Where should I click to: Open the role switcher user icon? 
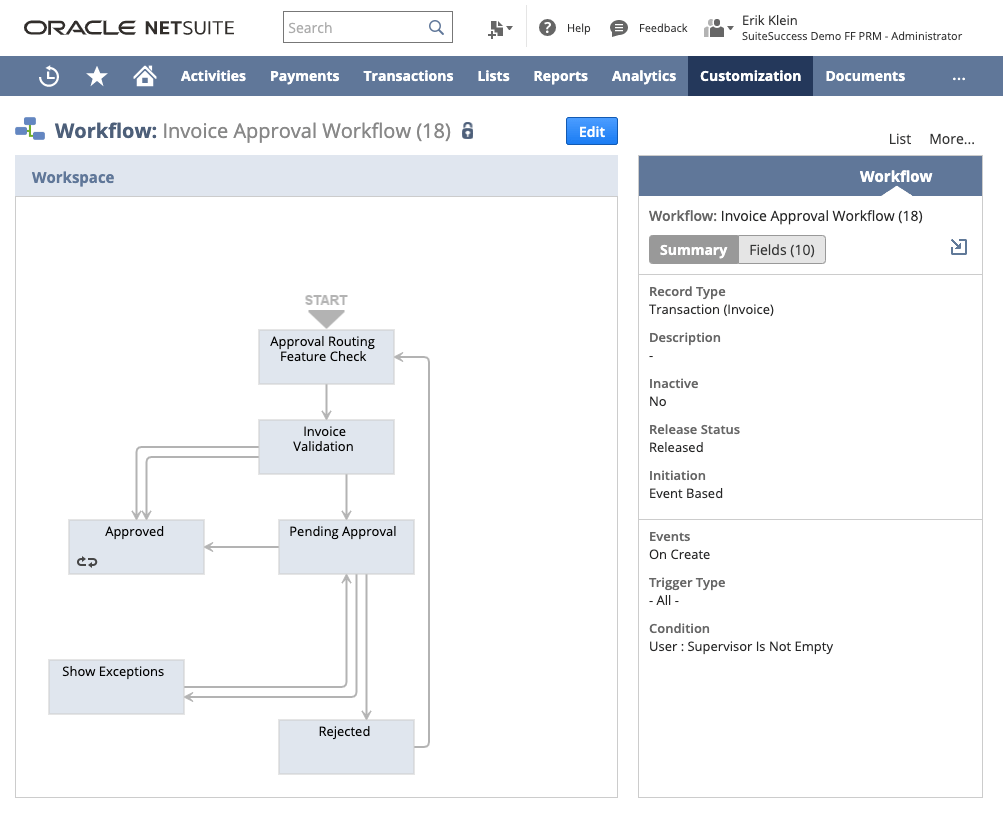[716, 28]
